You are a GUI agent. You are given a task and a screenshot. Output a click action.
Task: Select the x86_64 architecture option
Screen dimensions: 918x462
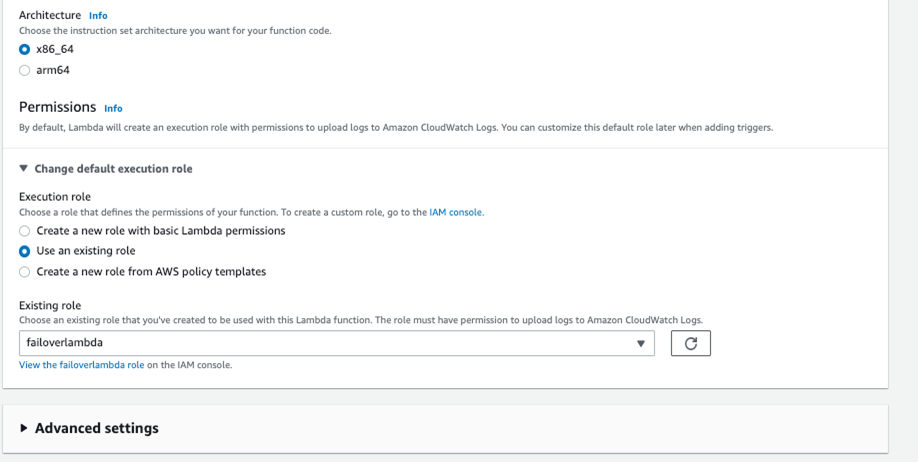point(25,49)
